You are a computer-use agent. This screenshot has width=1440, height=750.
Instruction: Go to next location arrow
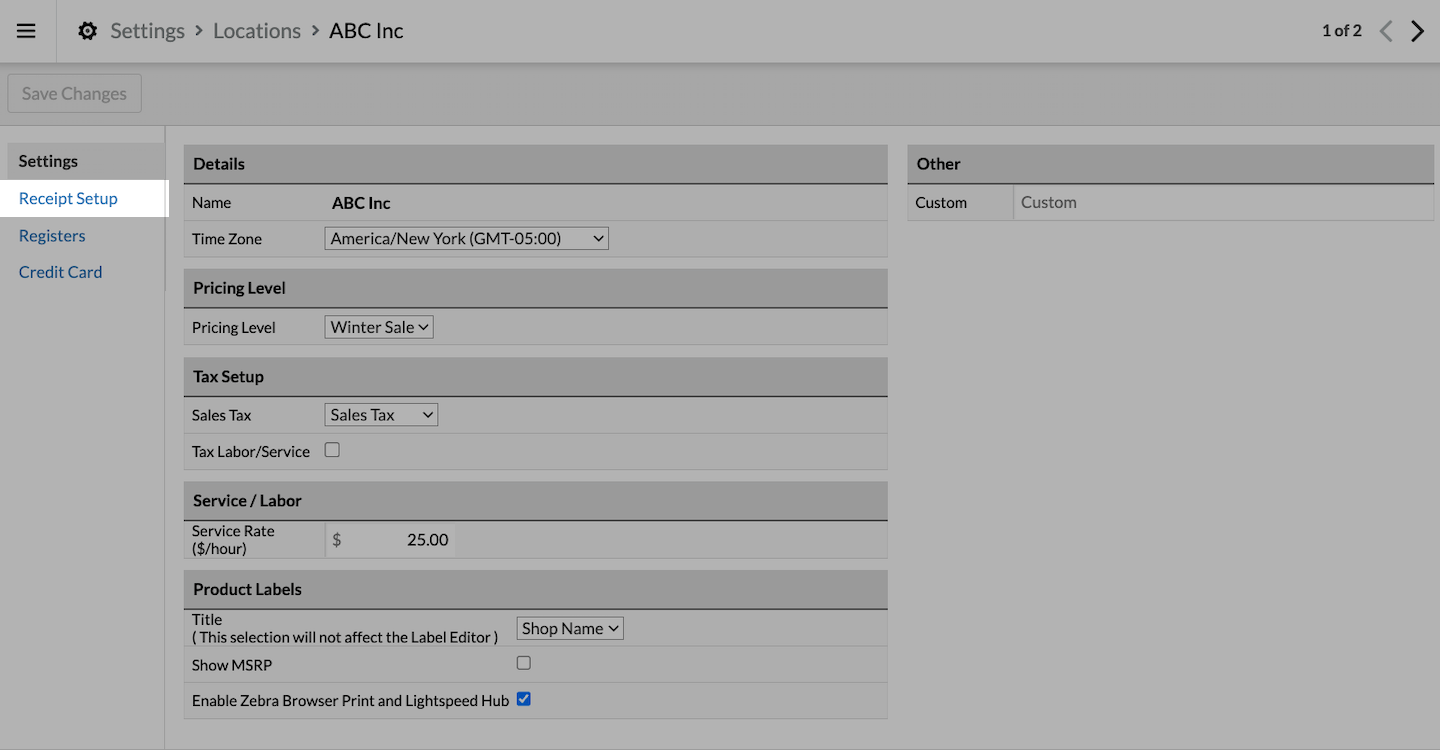(1417, 31)
